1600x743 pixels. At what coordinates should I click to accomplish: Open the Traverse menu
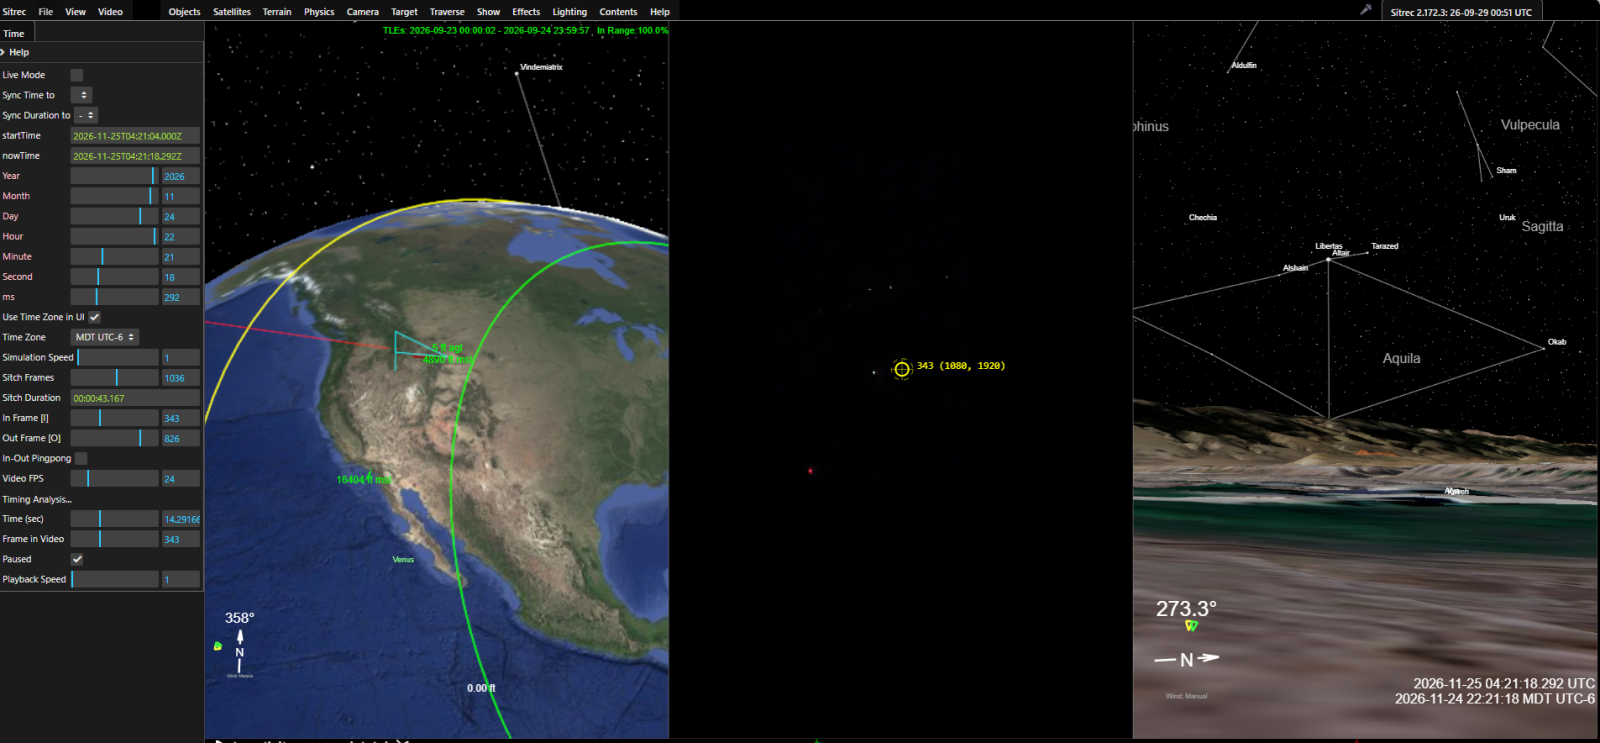[447, 12]
